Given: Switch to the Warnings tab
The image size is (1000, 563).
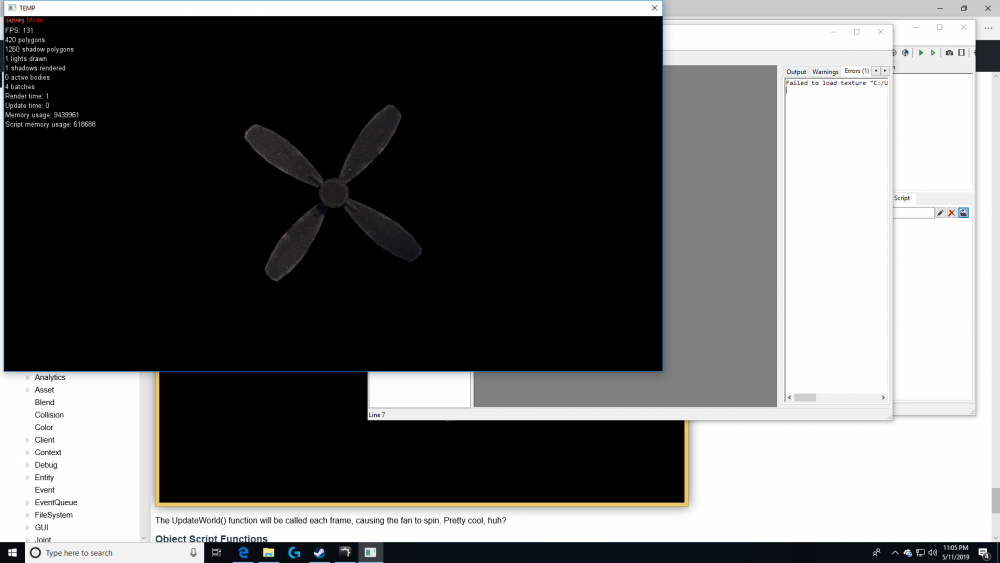Looking at the screenshot, I should 825,72.
